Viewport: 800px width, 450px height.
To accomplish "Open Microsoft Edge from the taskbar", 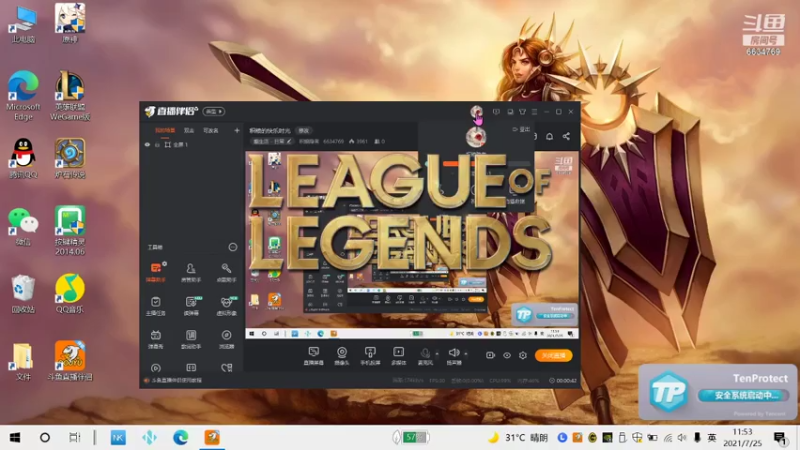I will click(x=180, y=438).
